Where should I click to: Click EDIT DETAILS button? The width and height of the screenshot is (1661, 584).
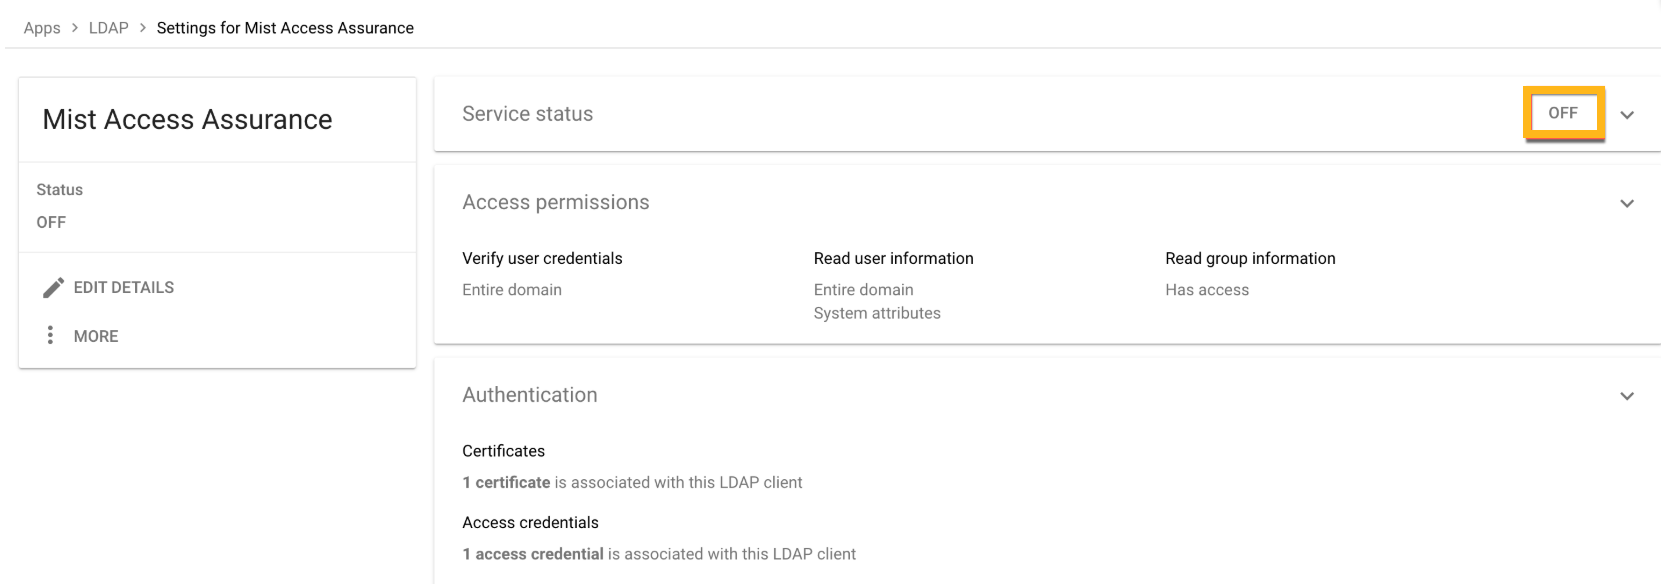click(123, 288)
